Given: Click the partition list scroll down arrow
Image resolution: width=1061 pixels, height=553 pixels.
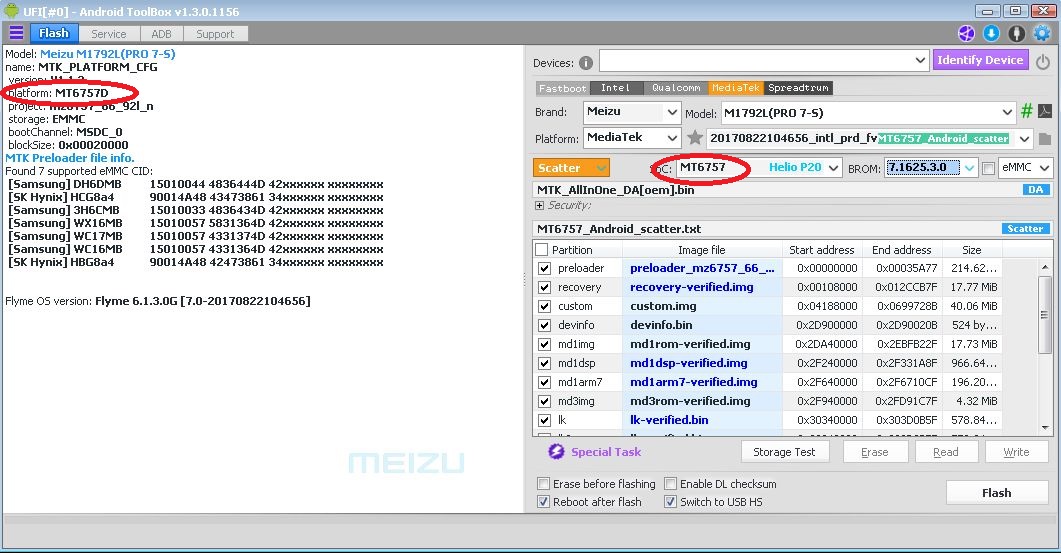Looking at the screenshot, I should coord(1045,428).
